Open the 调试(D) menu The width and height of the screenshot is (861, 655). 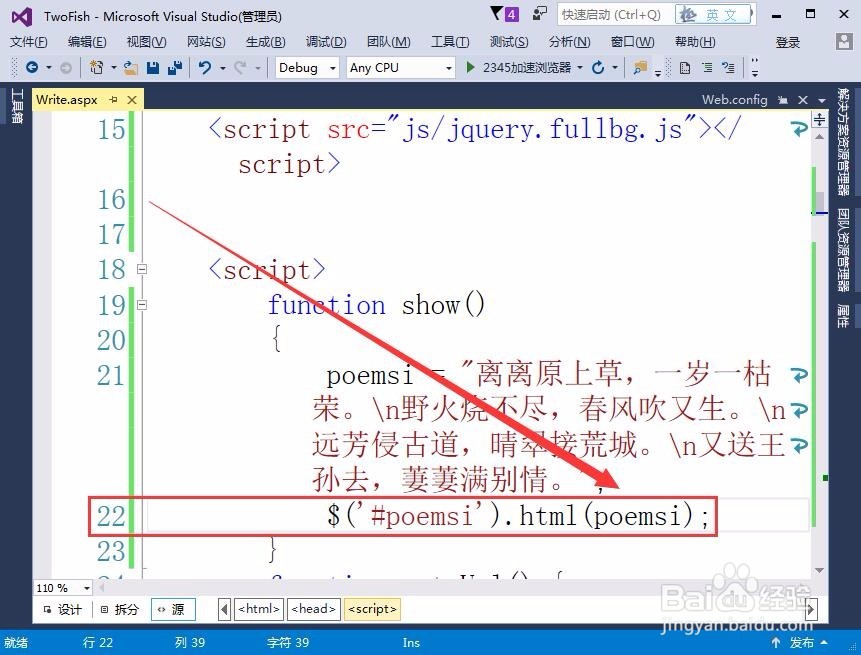coord(326,42)
